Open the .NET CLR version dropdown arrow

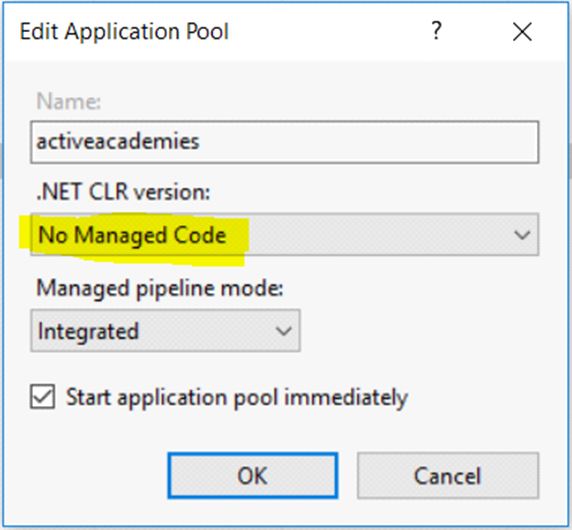pyautogui.click(x=522, y=235)
